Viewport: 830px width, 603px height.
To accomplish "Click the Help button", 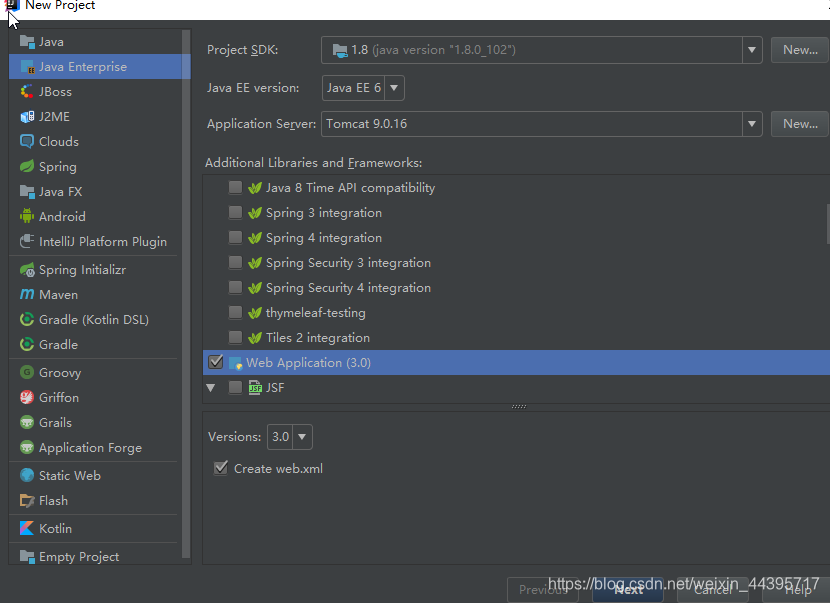I will [798, 590].
